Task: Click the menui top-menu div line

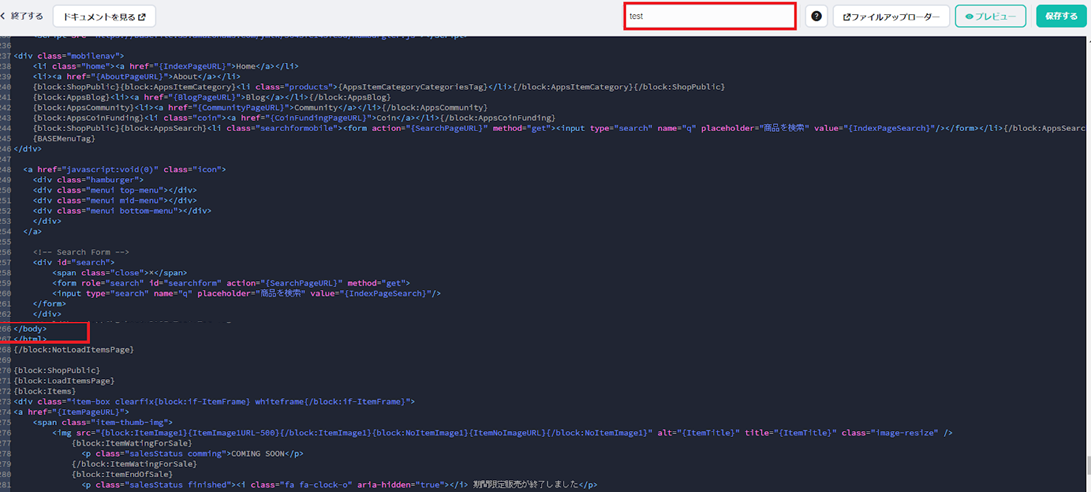Action: pyautogui.click(x=115, y=190)
